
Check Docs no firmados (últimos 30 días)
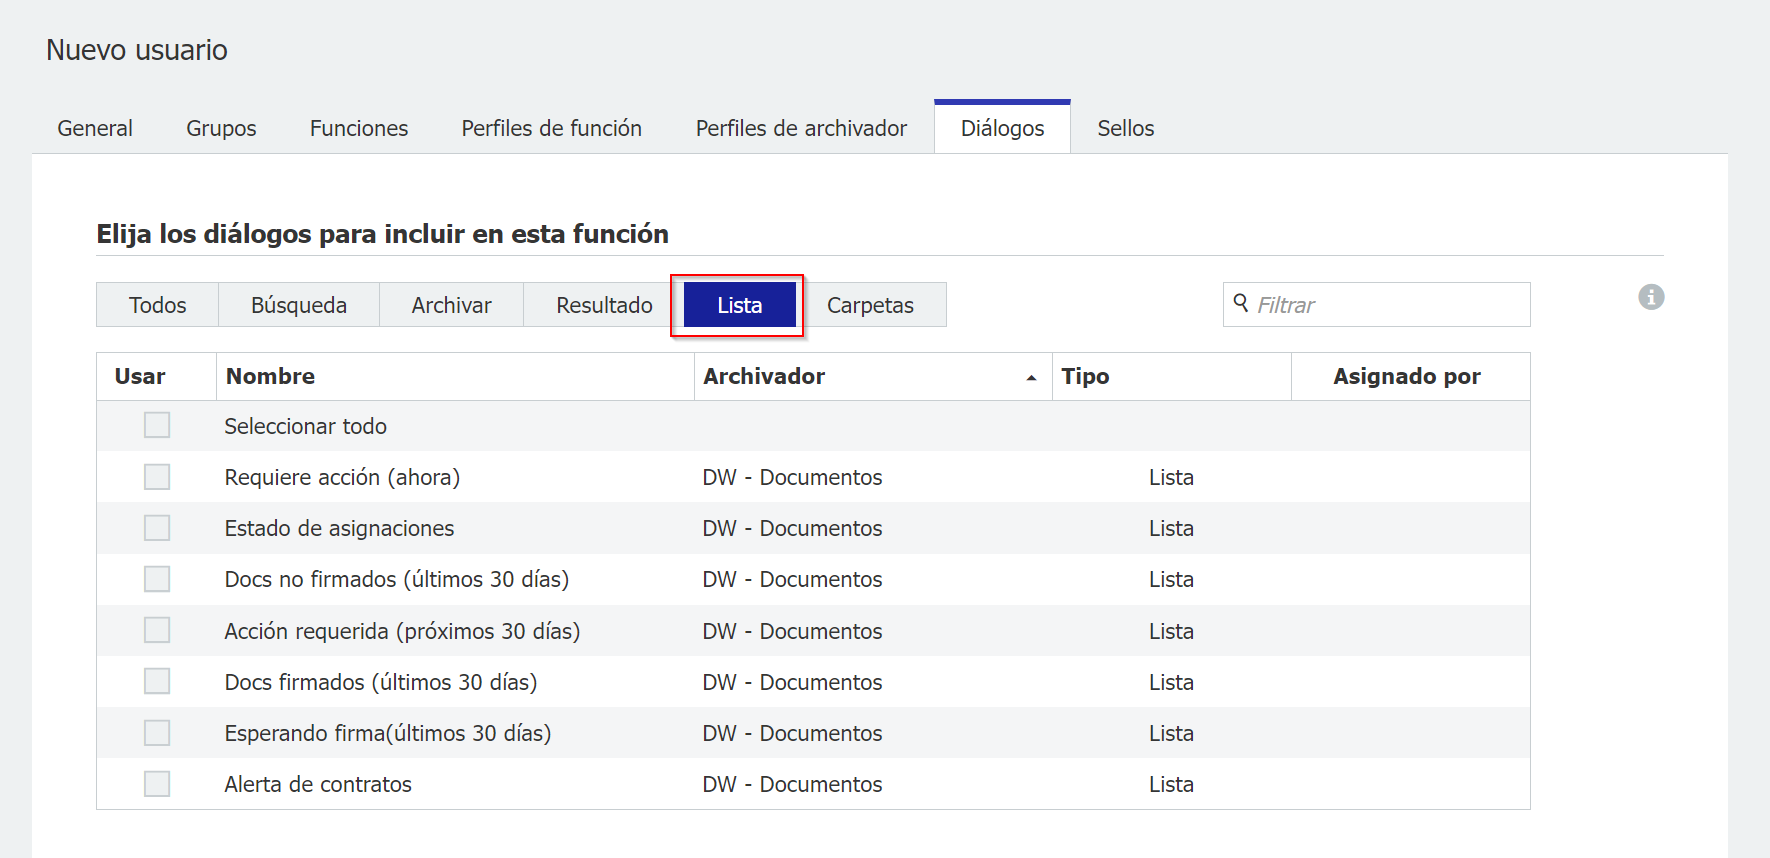click(157, 579)
